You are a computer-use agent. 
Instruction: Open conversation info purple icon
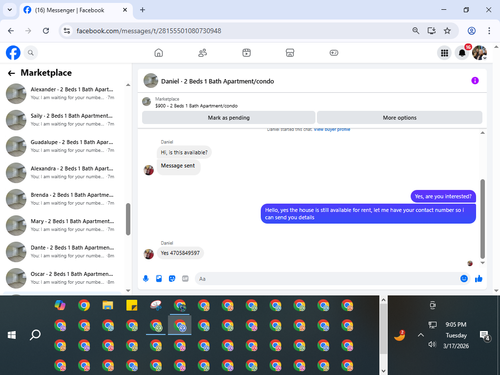click(x=475, y=81)
